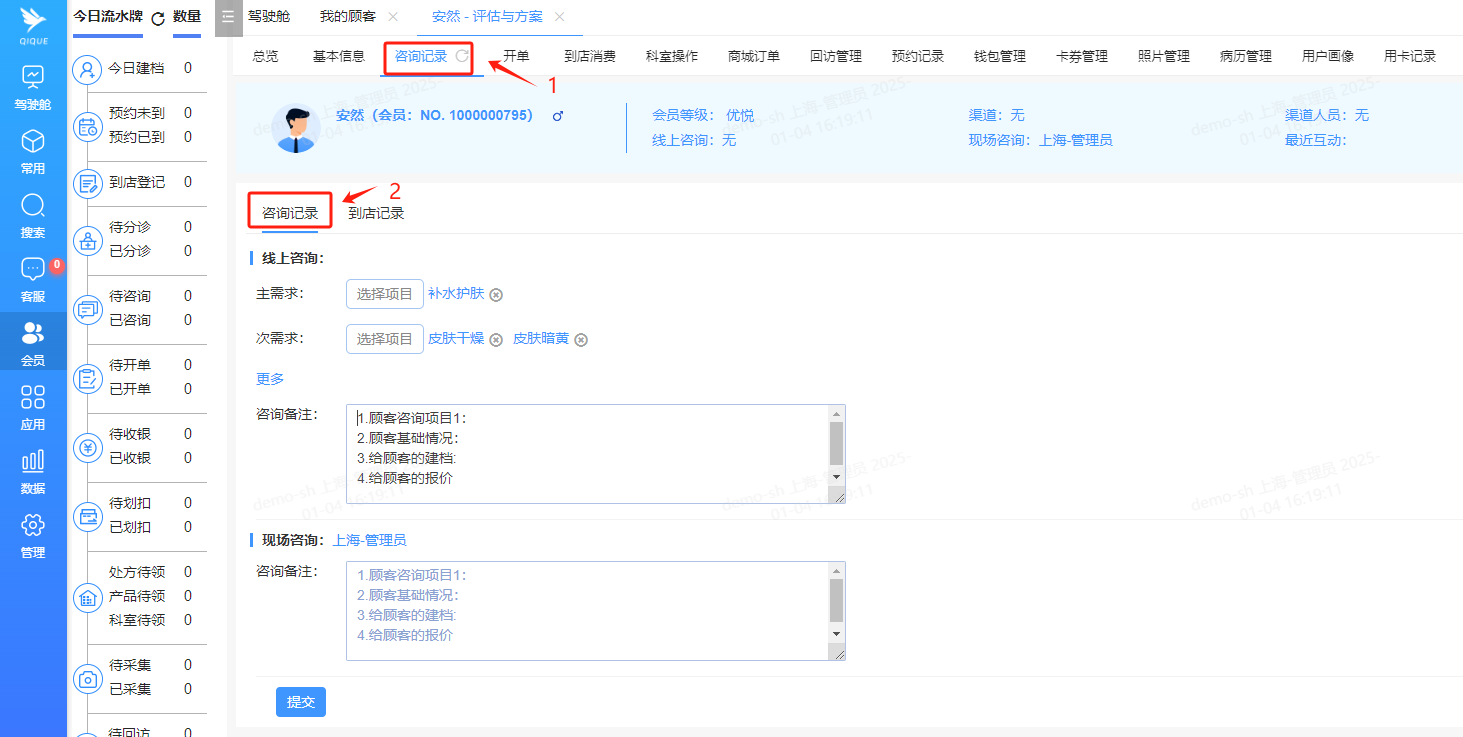Expand 更多 to show additional demand fields
This screenshot has height=737, width=1463.
click(270, 378)
